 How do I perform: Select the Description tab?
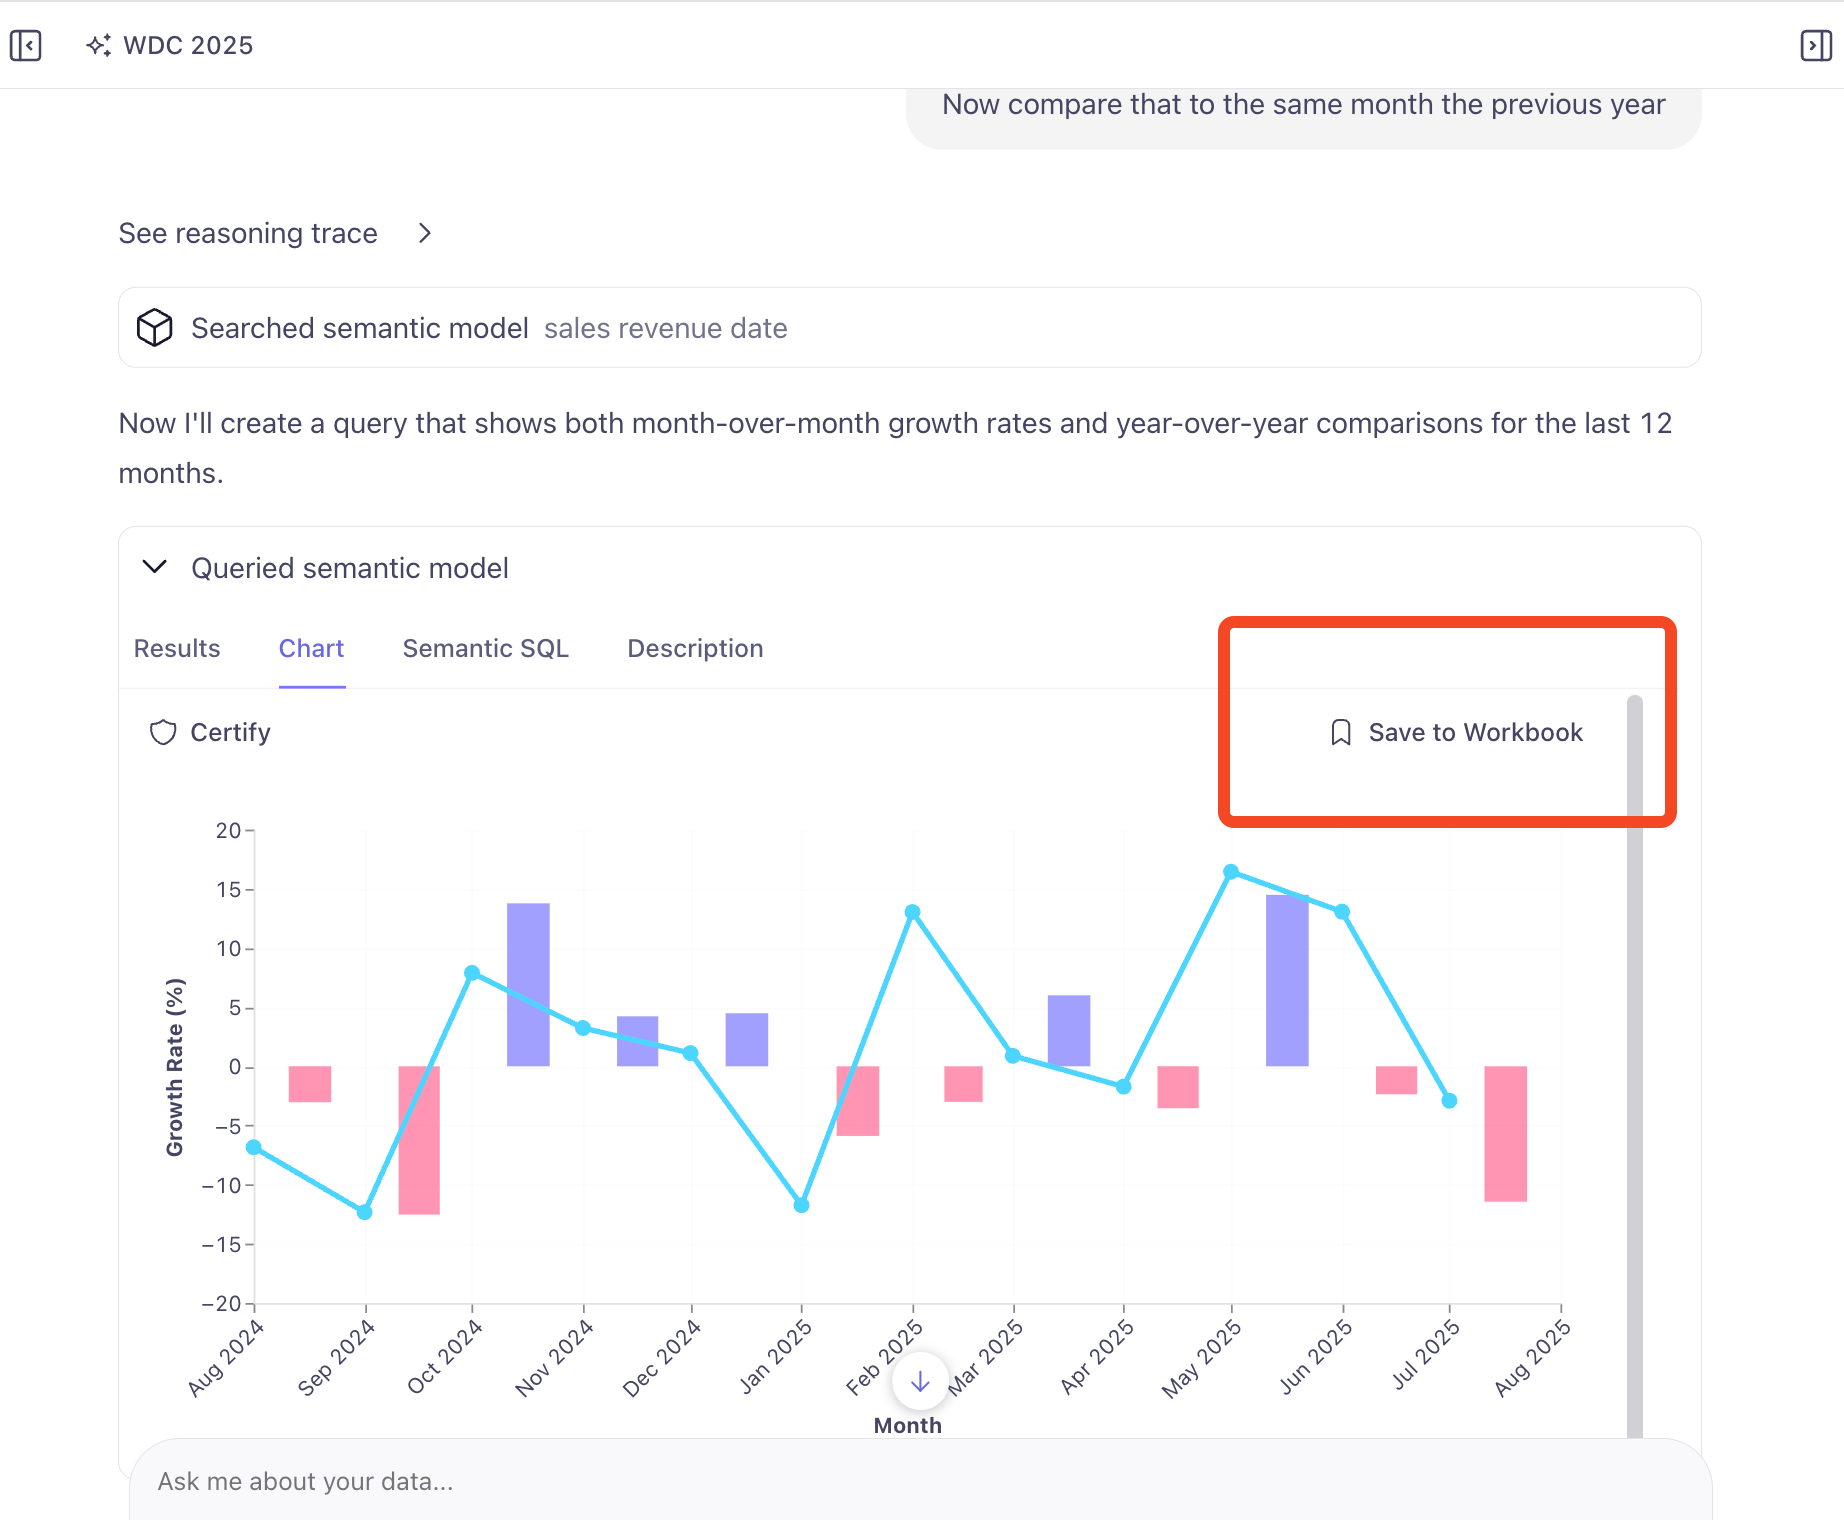pos(695,648)
